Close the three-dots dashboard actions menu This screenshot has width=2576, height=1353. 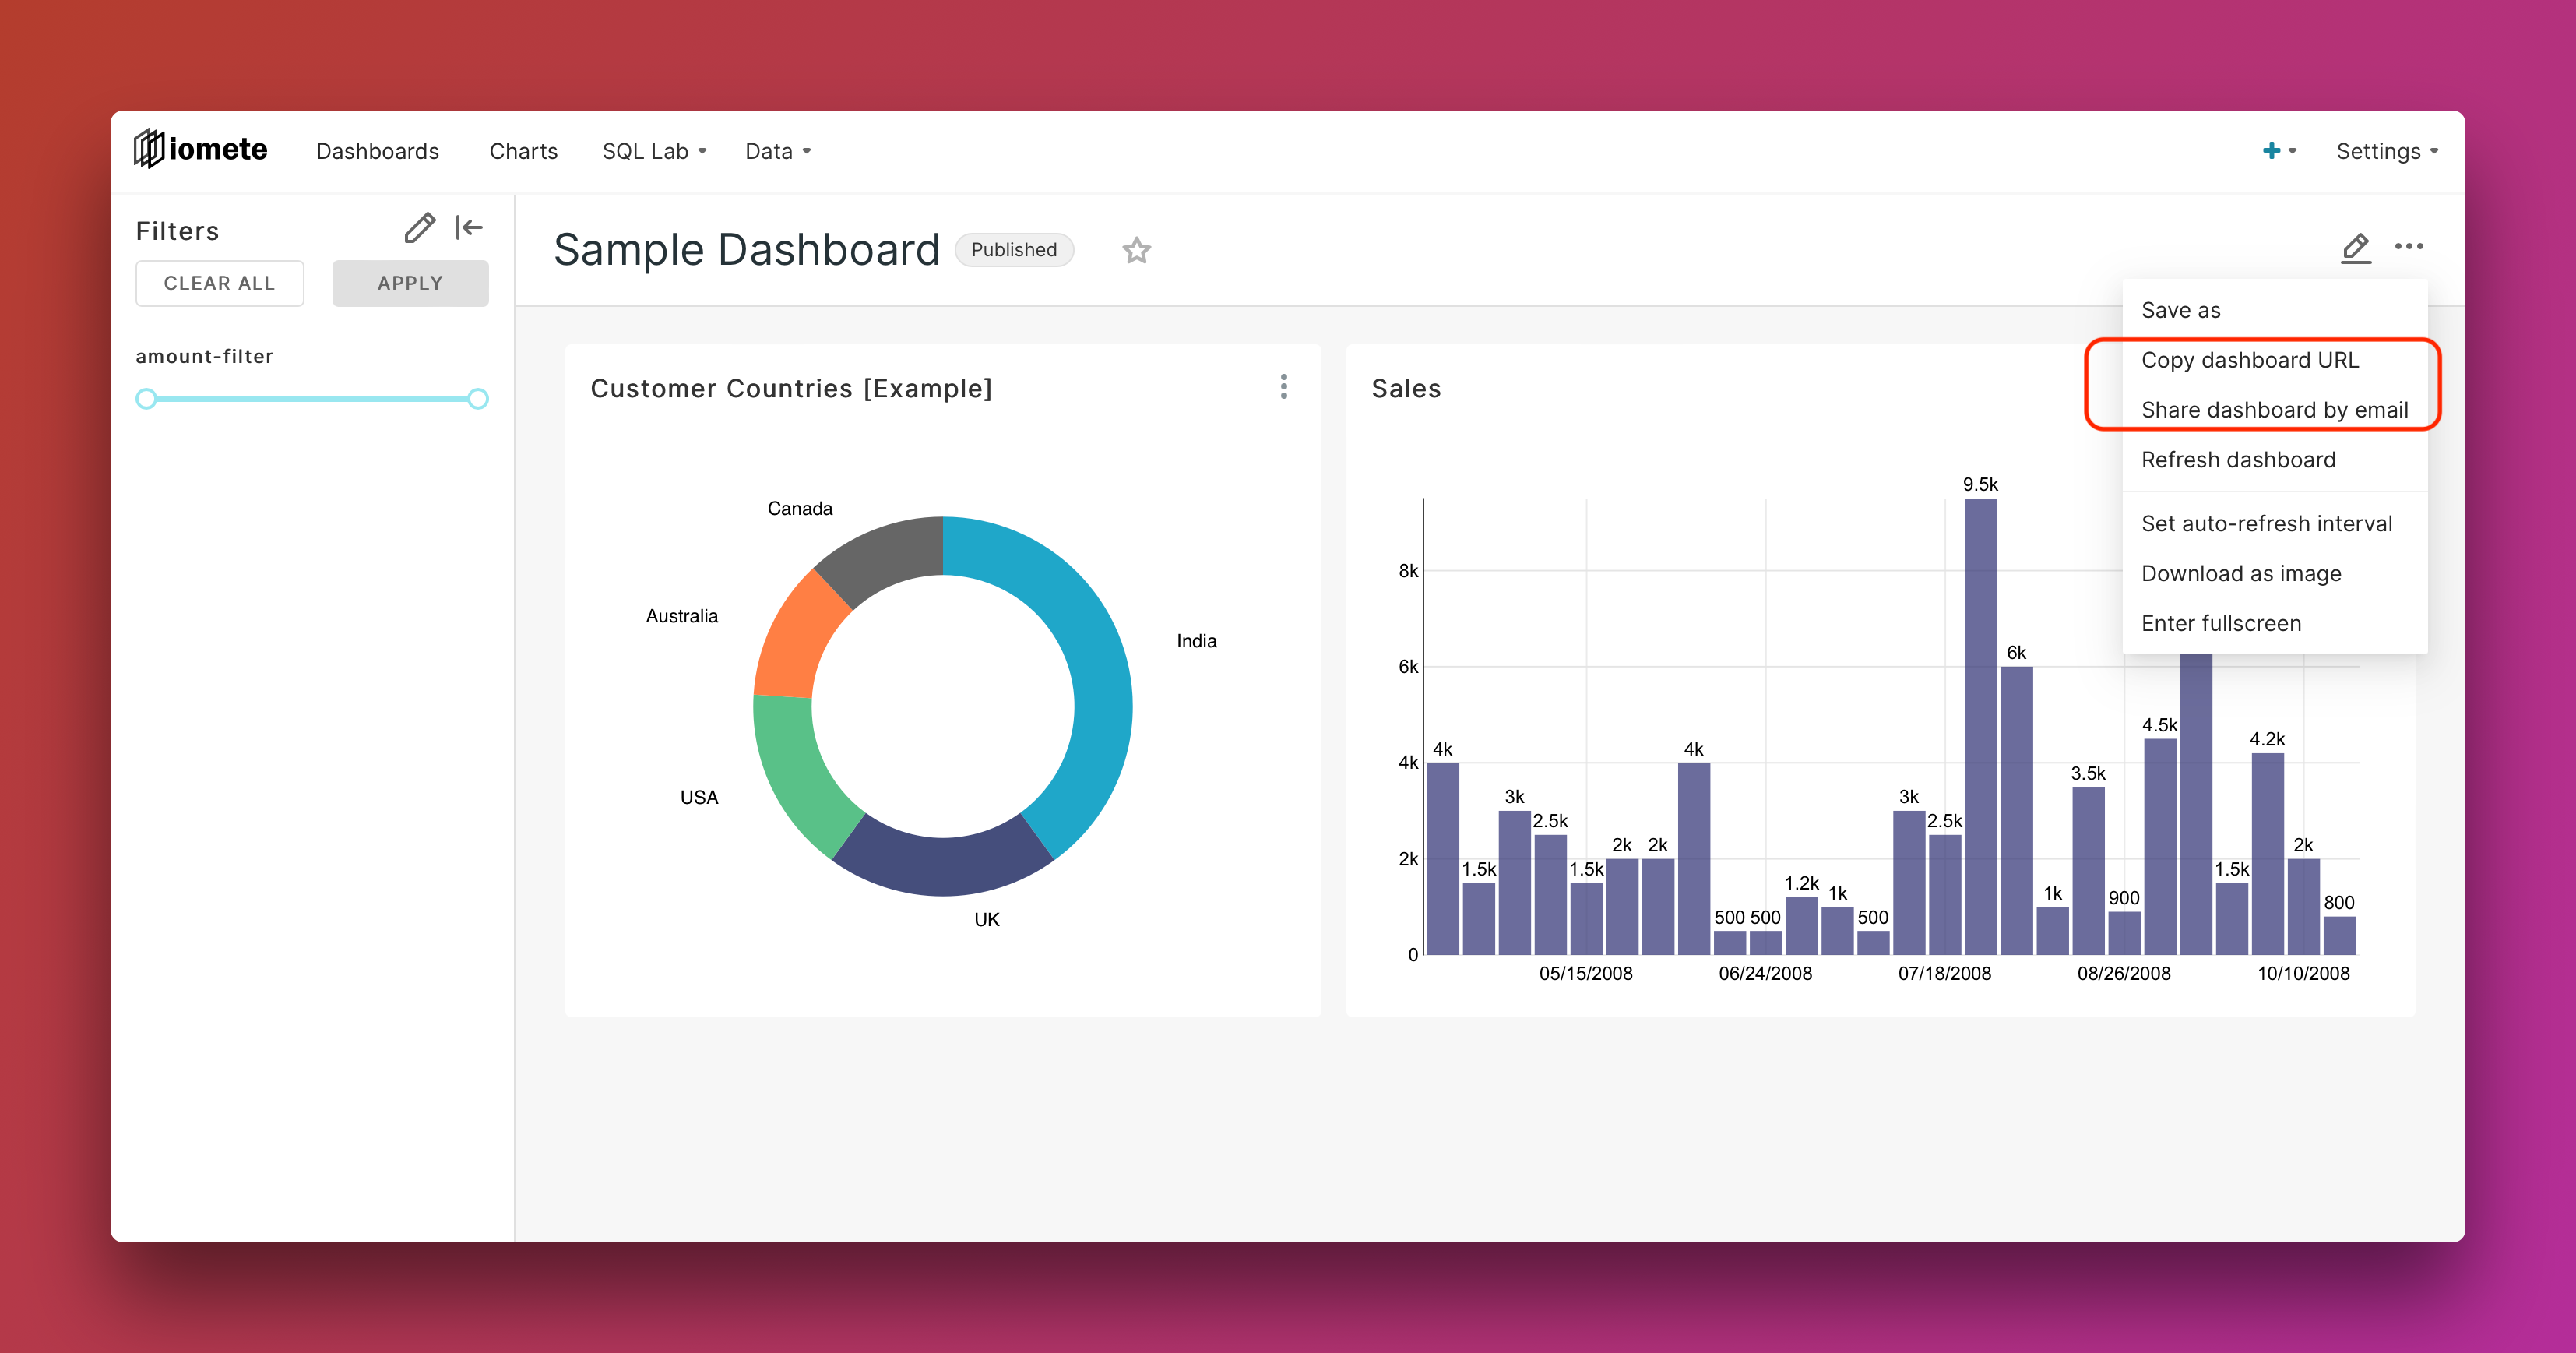coord(2409,247)
